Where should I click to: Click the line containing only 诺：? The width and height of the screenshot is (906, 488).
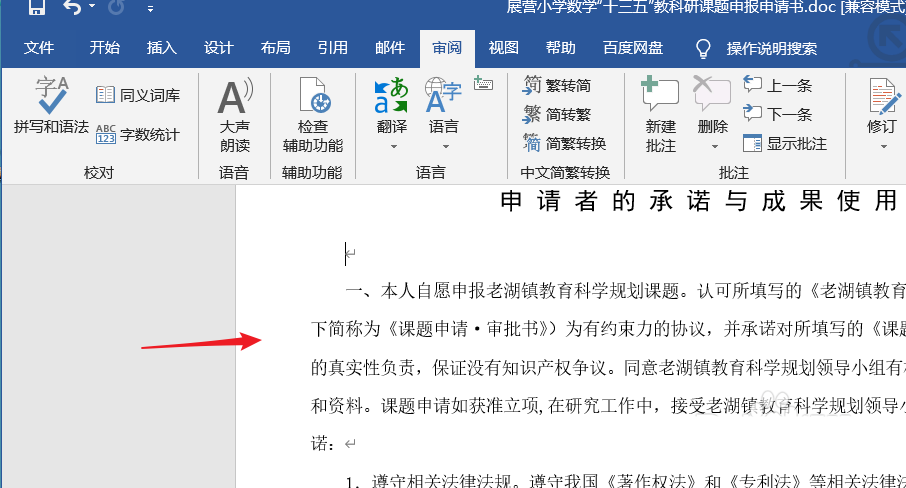click(333, 444)
